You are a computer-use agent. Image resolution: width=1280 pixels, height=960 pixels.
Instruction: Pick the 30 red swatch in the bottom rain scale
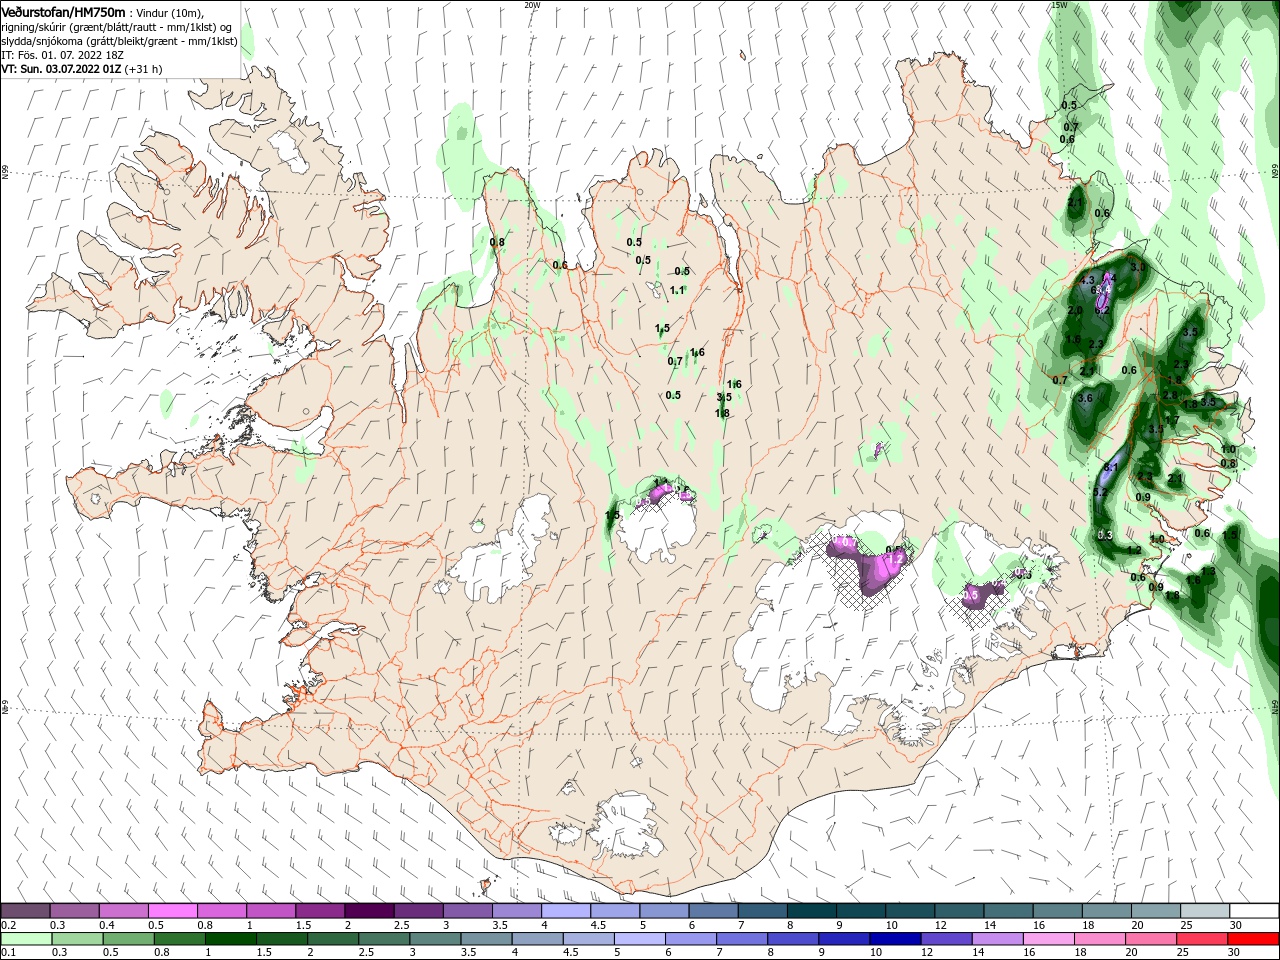pyautogui.click(x=1251, y=939)
